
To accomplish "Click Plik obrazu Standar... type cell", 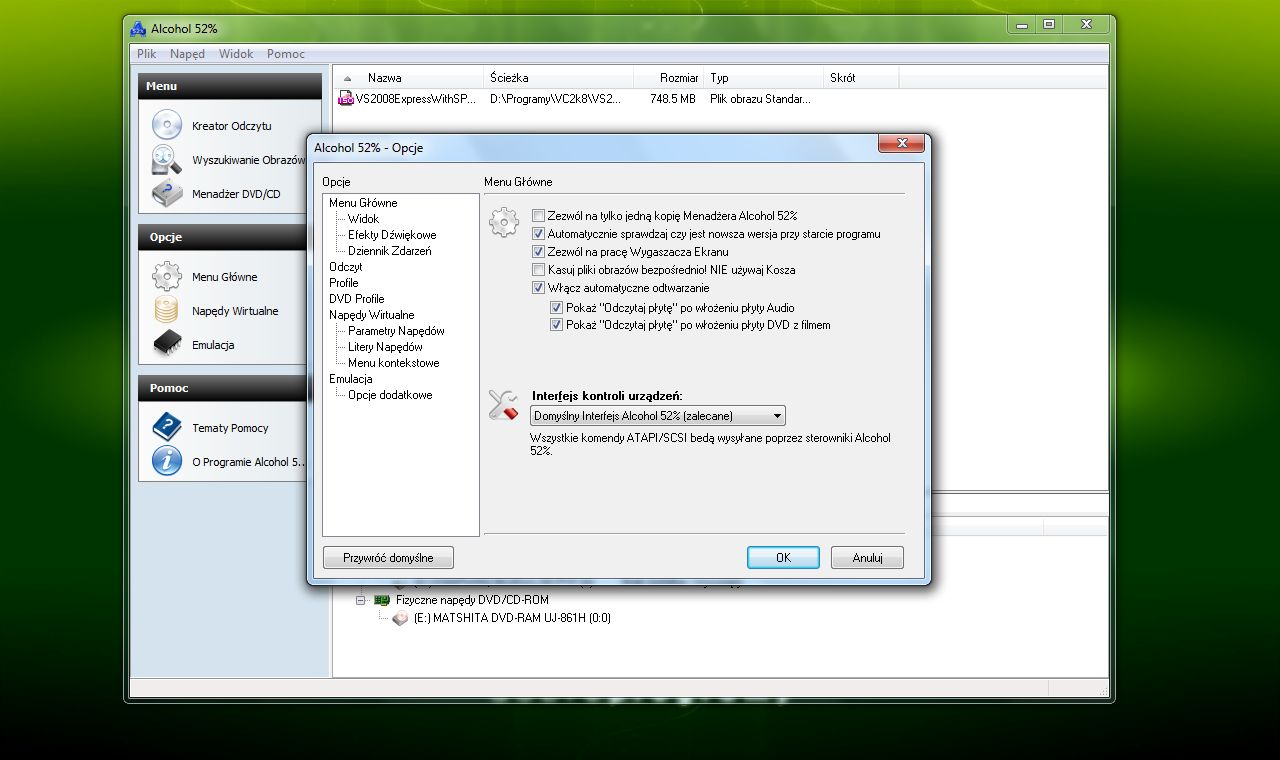I will [760, 99].
